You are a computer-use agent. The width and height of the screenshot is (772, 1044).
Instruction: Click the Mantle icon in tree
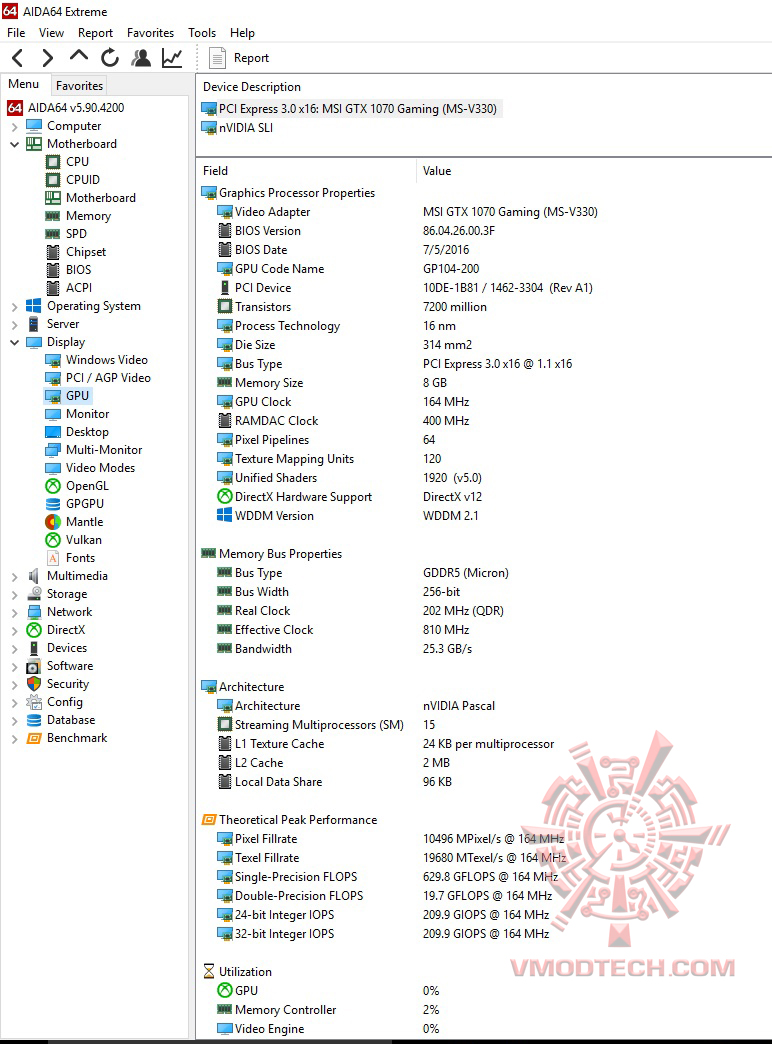click(53, 522)
